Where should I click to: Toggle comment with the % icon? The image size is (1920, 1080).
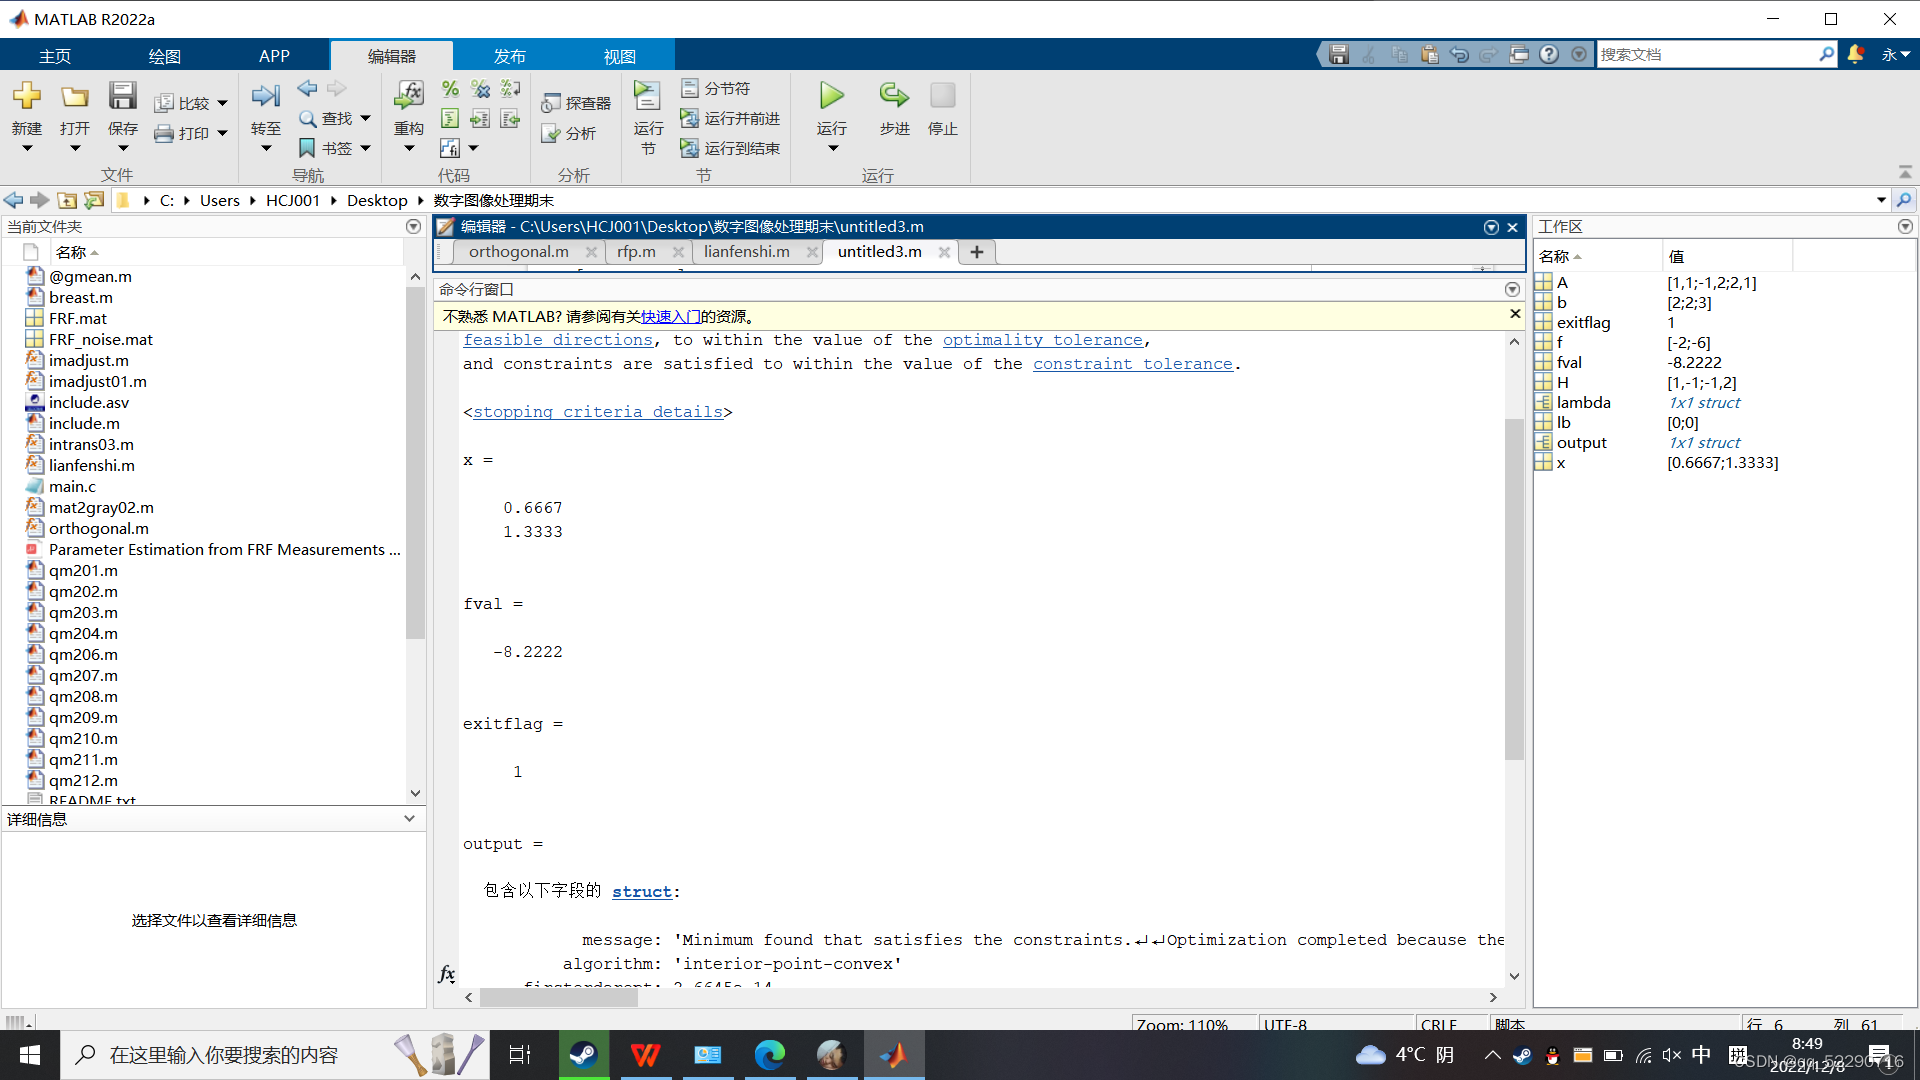click(449, 88)
